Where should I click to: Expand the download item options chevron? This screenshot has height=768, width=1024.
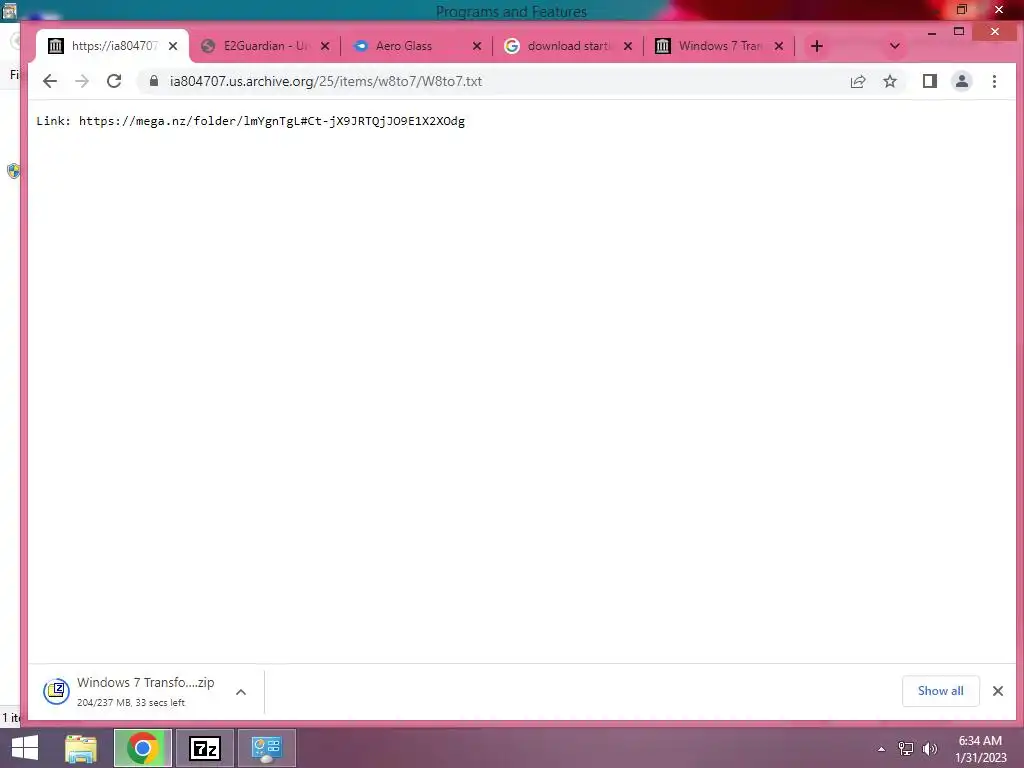click(x=241, y=692)
